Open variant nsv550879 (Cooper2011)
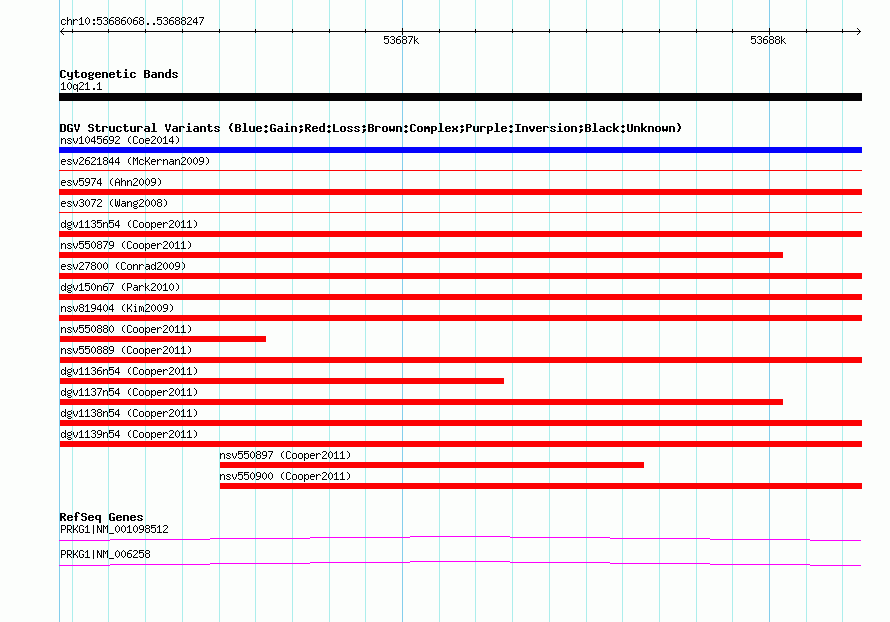This screenshot has width=890, height=622. 126,245
